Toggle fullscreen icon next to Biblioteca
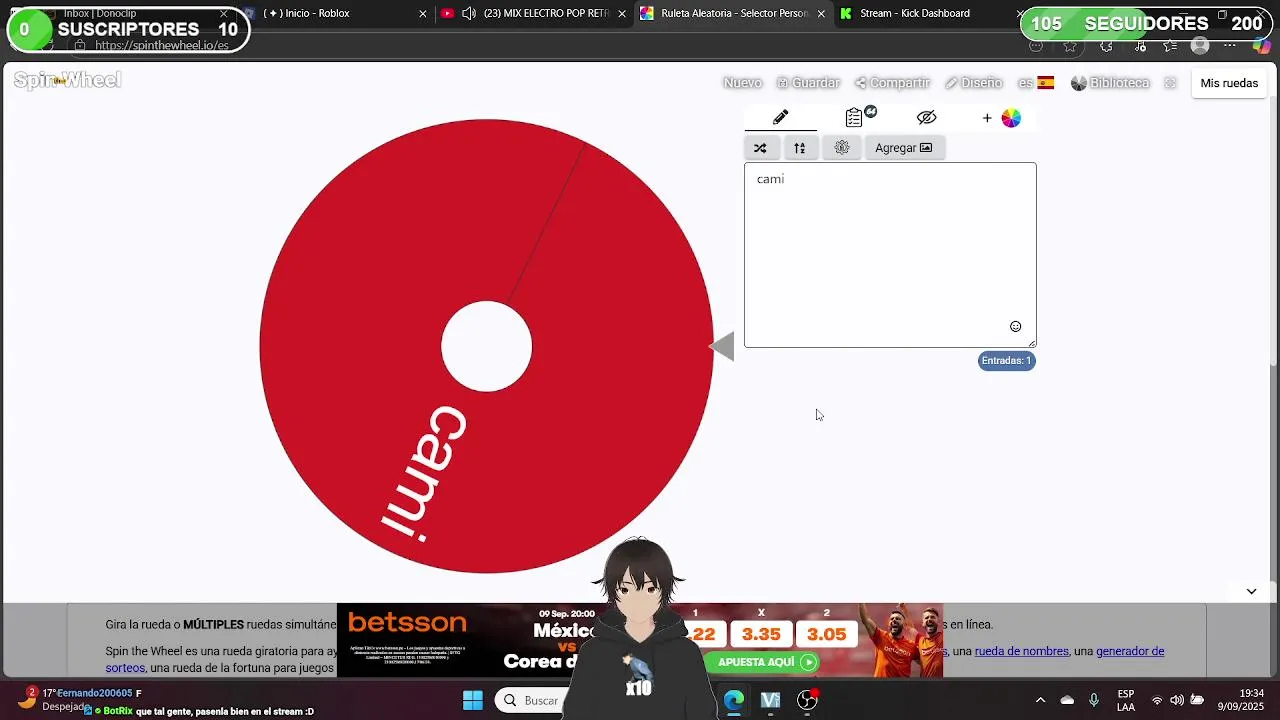The image size is (1280, 720). click(1170, 83)
